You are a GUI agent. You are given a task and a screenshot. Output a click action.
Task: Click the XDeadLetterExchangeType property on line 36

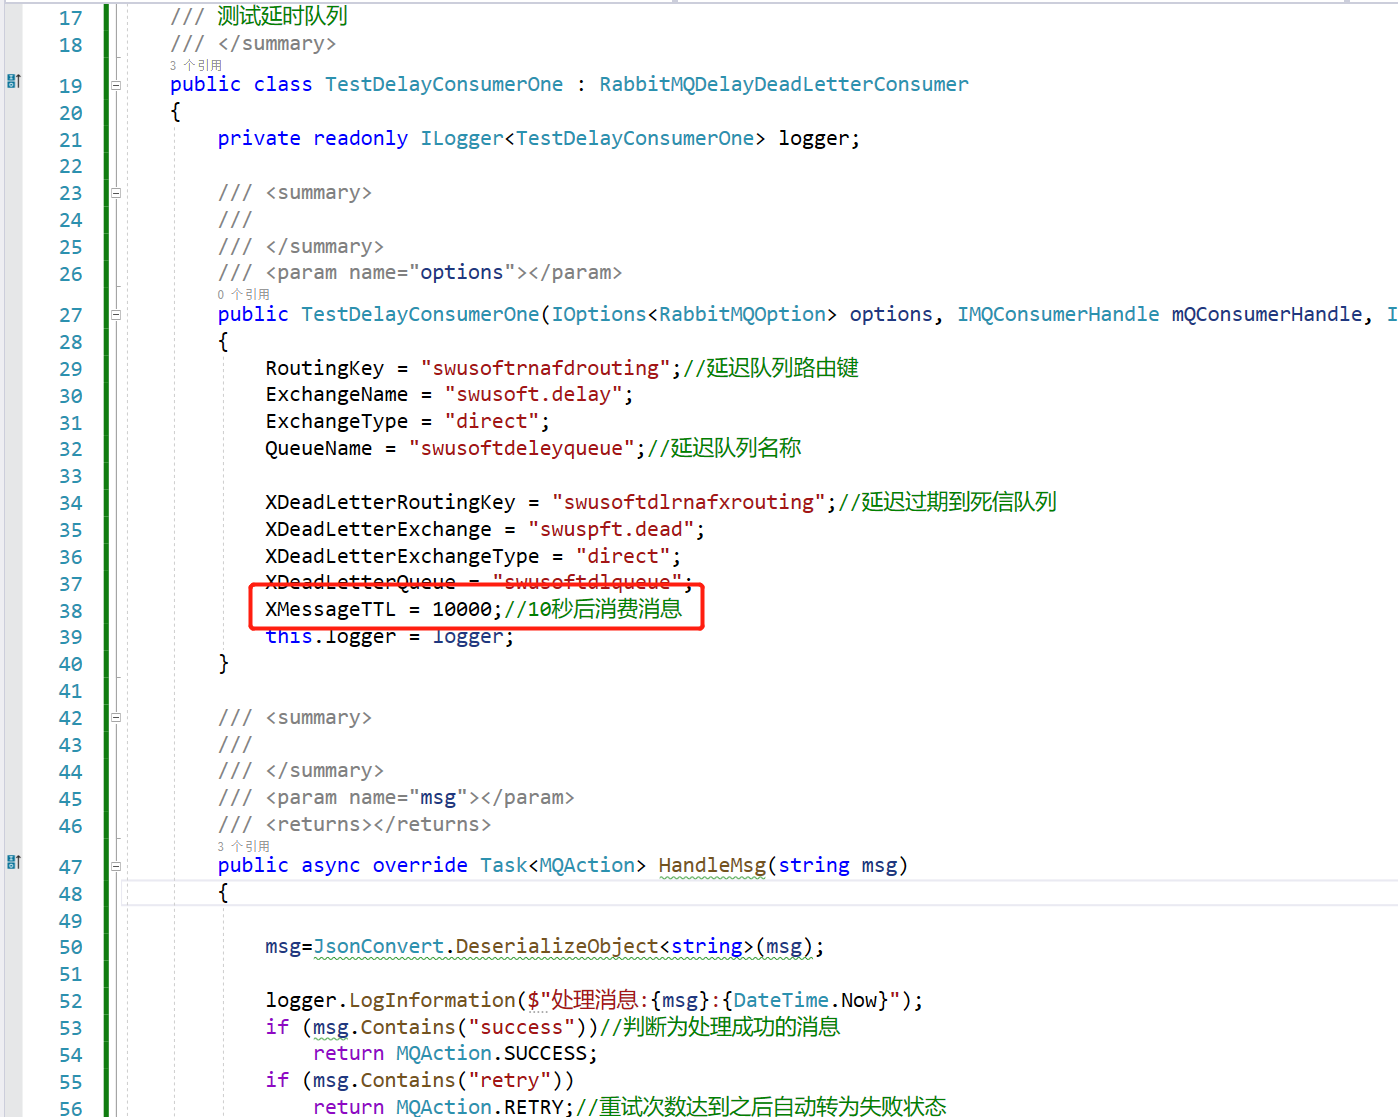(402, 556)
